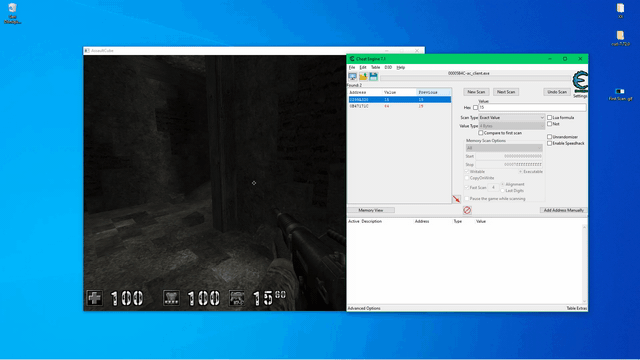Click the AssaultCube window title bar

(254, 51)
